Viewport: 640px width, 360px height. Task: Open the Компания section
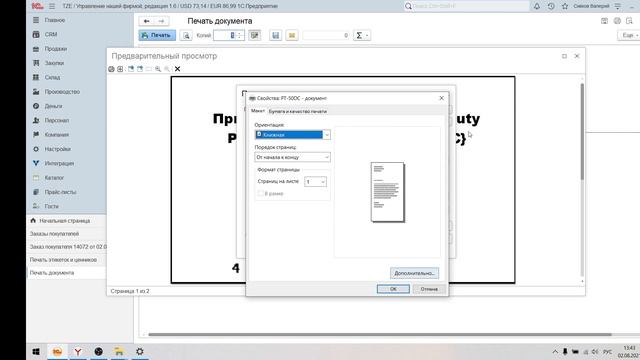pyautogui.click(x=56, y=135)
